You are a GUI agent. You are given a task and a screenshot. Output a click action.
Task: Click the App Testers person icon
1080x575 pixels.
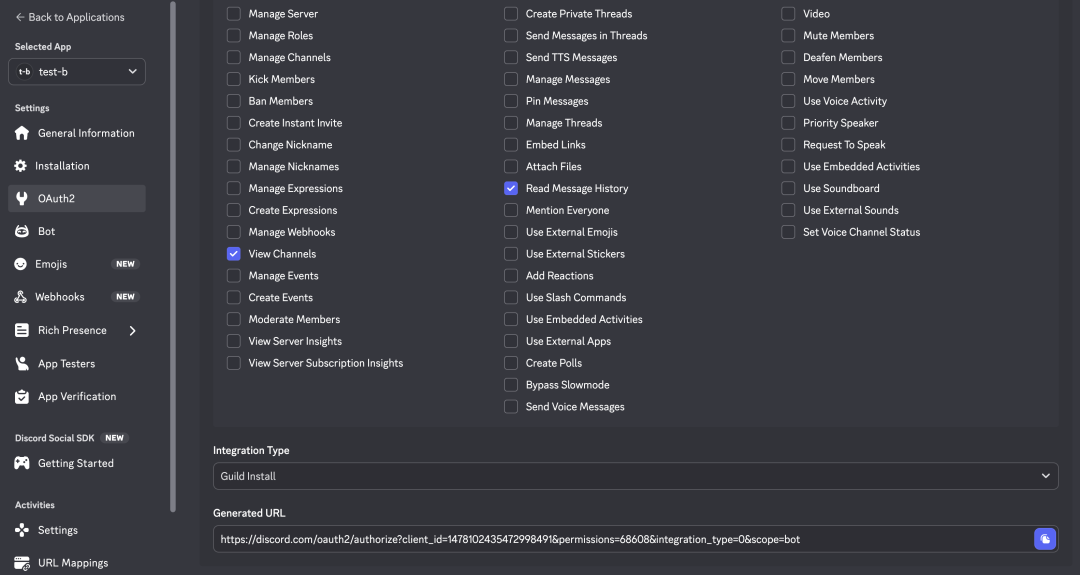tap(21, 364)
